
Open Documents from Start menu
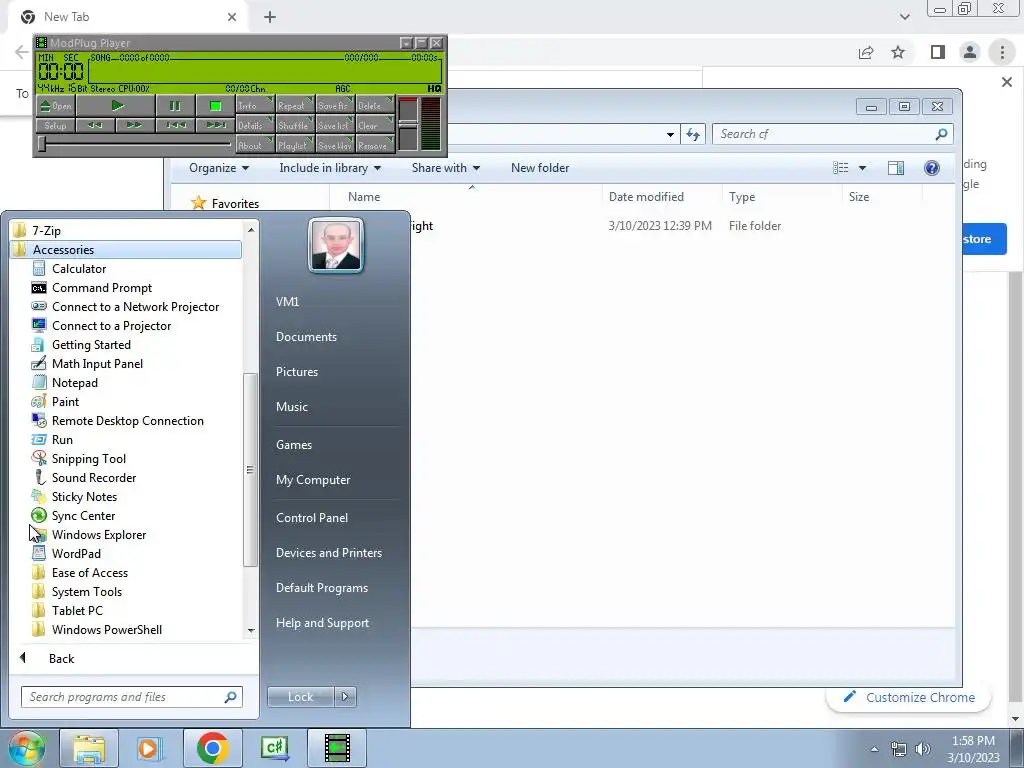pos(306,336)
